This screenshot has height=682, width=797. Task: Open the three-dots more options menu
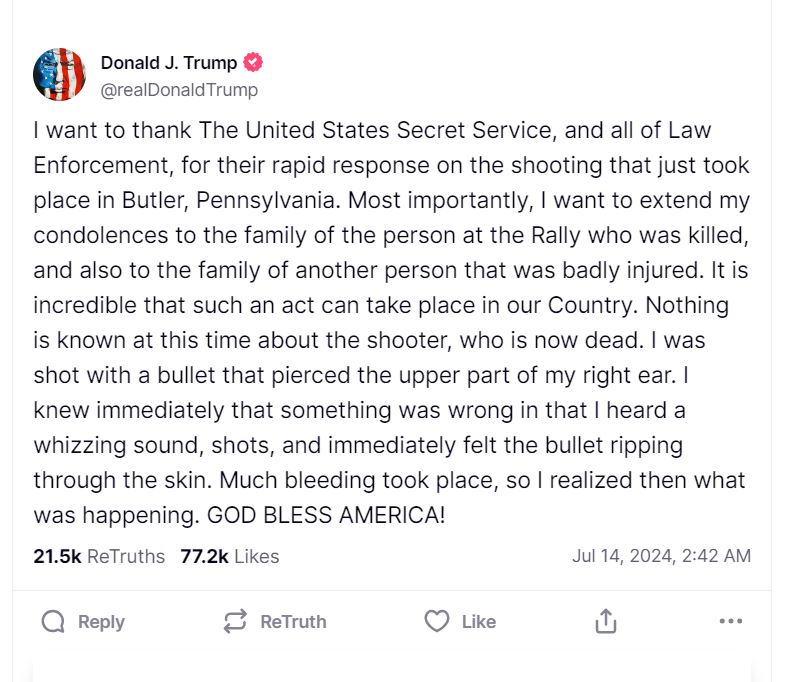point(731,622)
